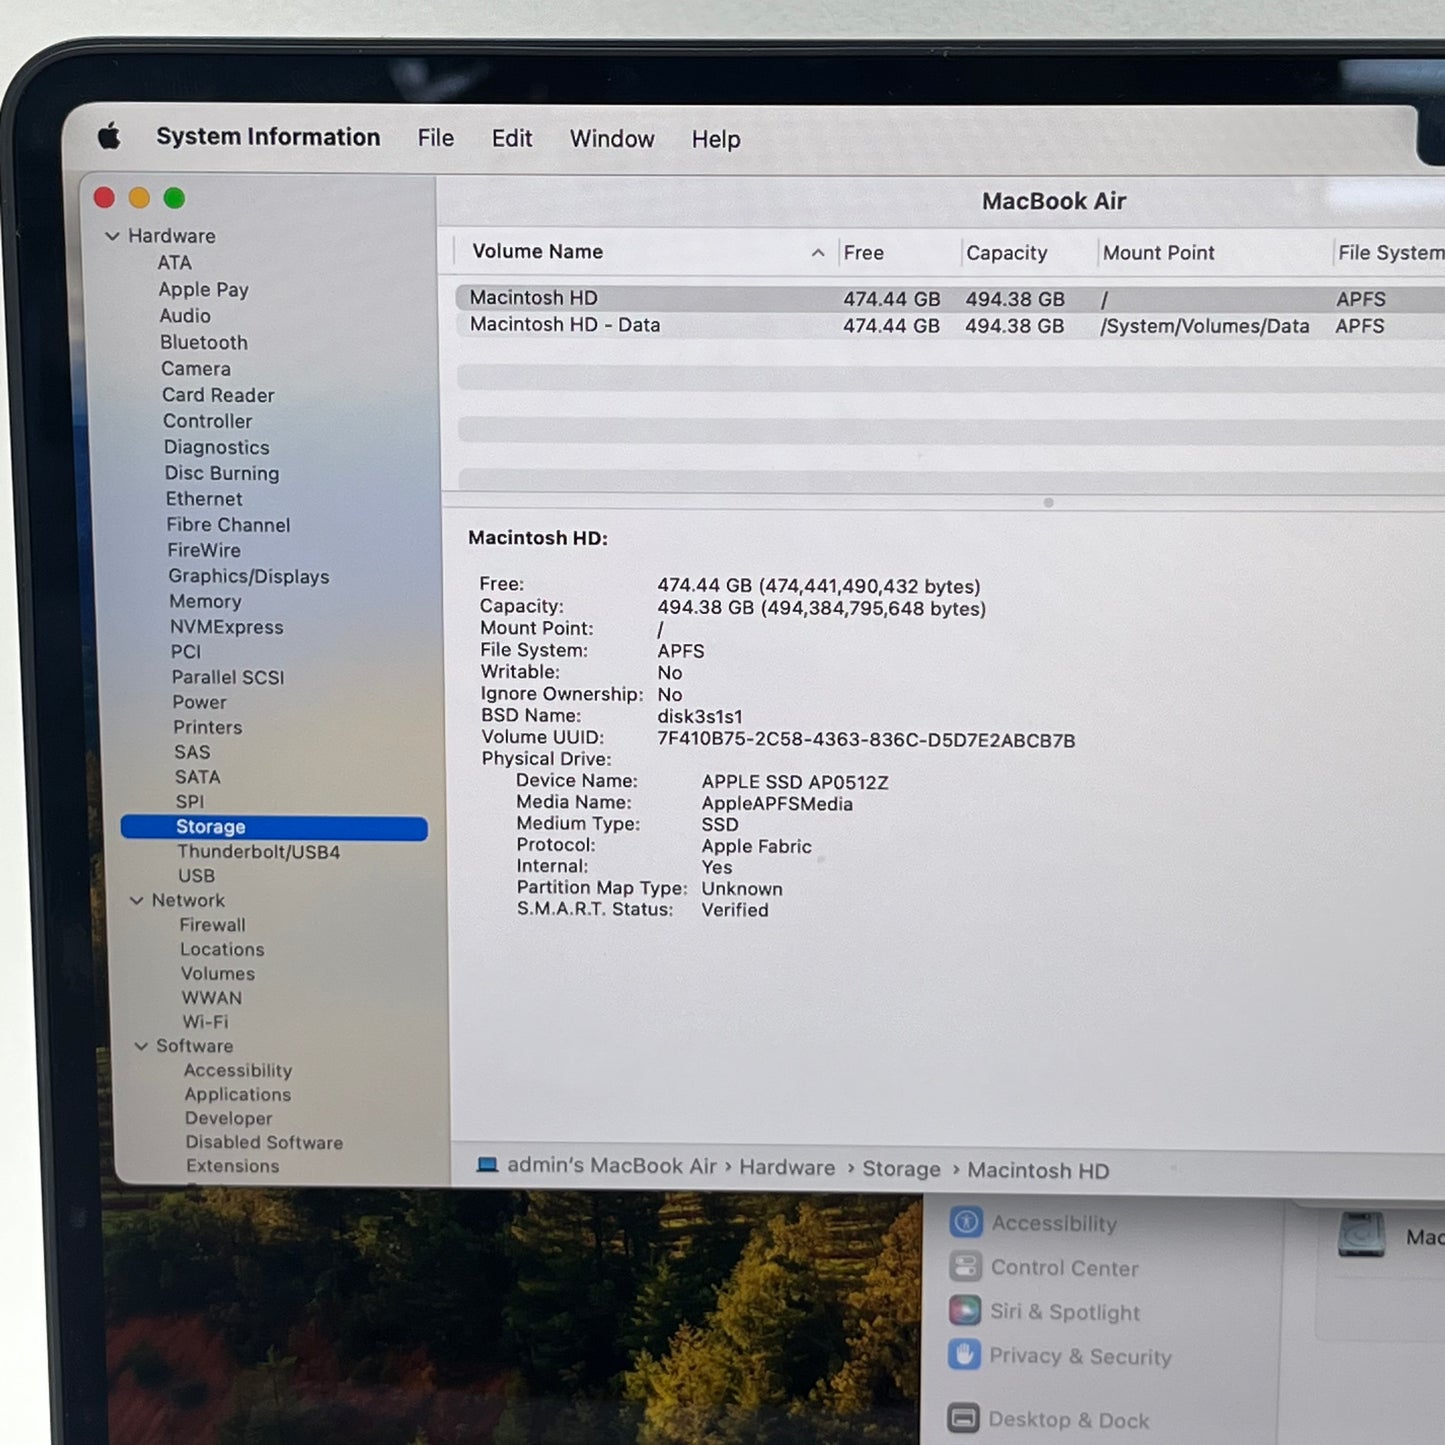Select Volumes under Network

[218, 973]
